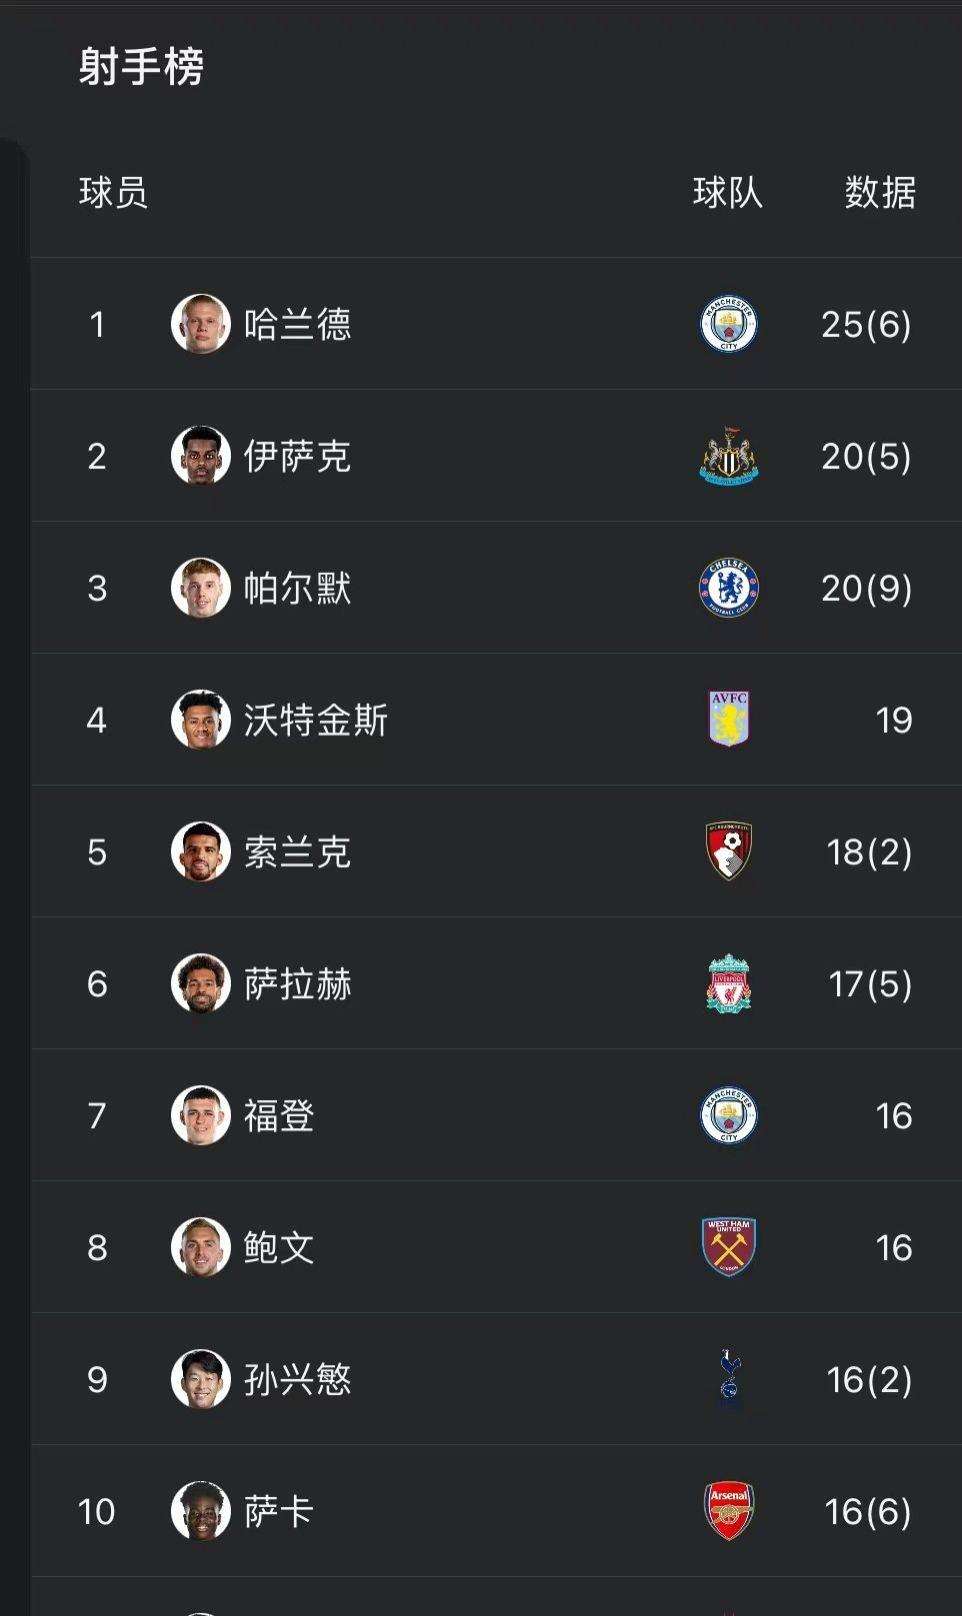Click the Newcastle United crest
Viewport: 962px width, 1616px height.
click(x=728, y=456)
